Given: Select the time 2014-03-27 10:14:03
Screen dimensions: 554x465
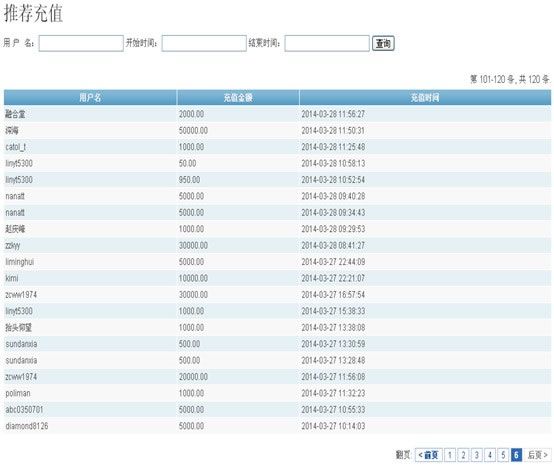Looking at the screenshot, I should point(333,426).
